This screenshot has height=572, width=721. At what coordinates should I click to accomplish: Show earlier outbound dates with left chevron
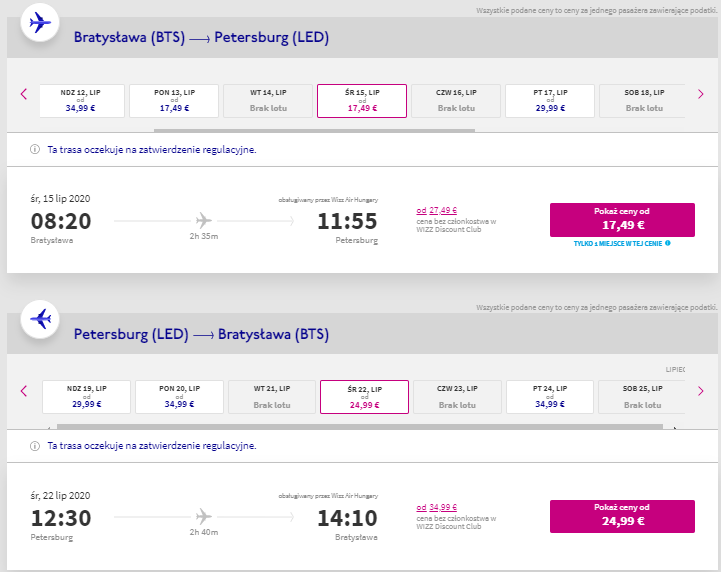[x=24, y=94]
